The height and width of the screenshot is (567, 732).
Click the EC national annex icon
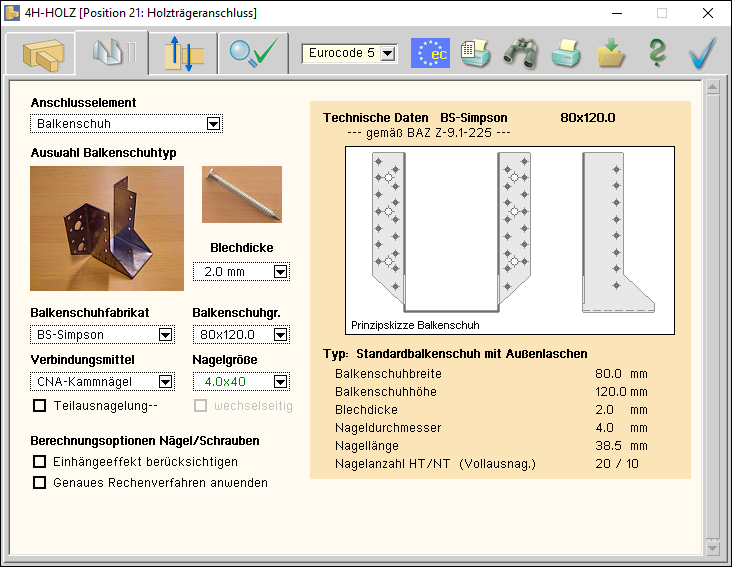pos(431,53)
